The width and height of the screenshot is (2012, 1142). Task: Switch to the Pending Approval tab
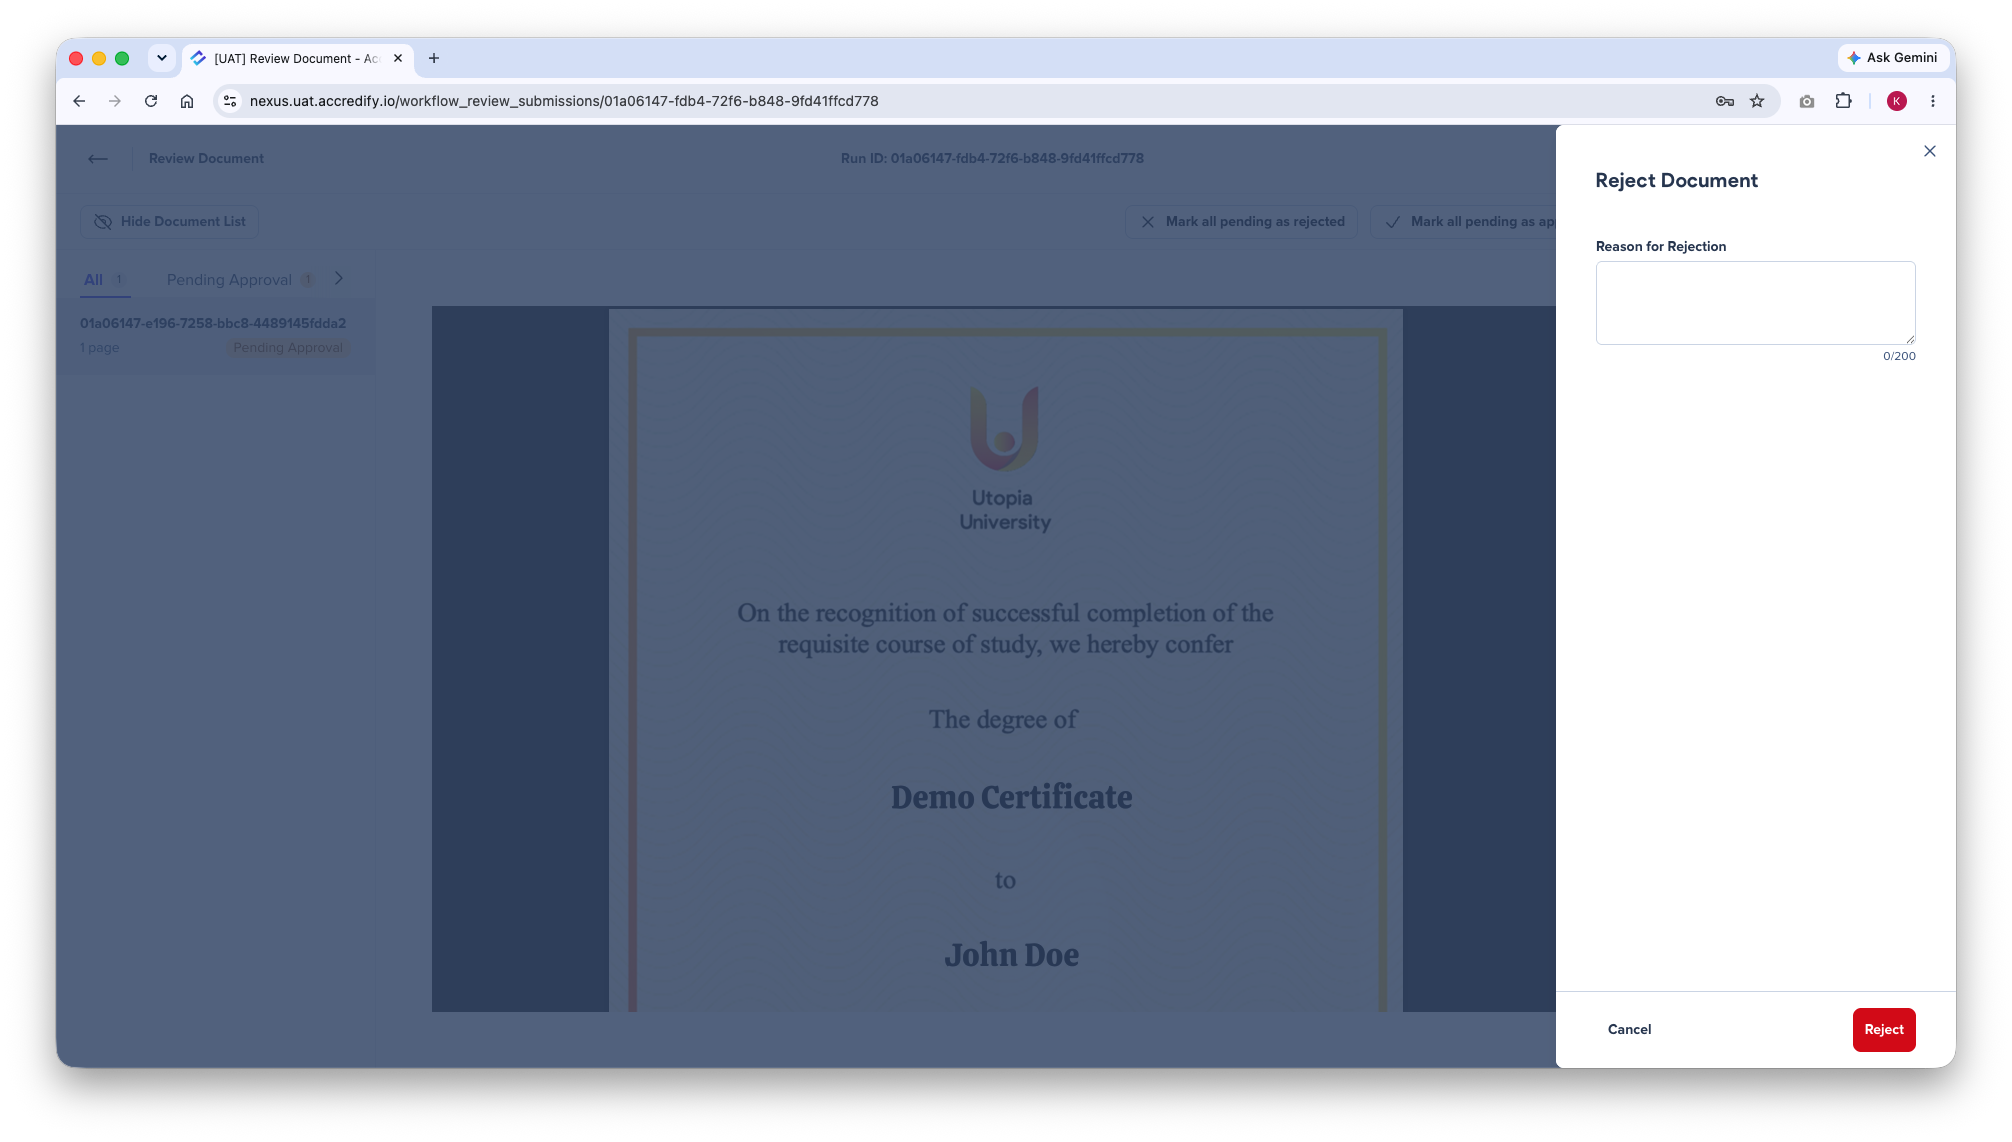[240, 280]
